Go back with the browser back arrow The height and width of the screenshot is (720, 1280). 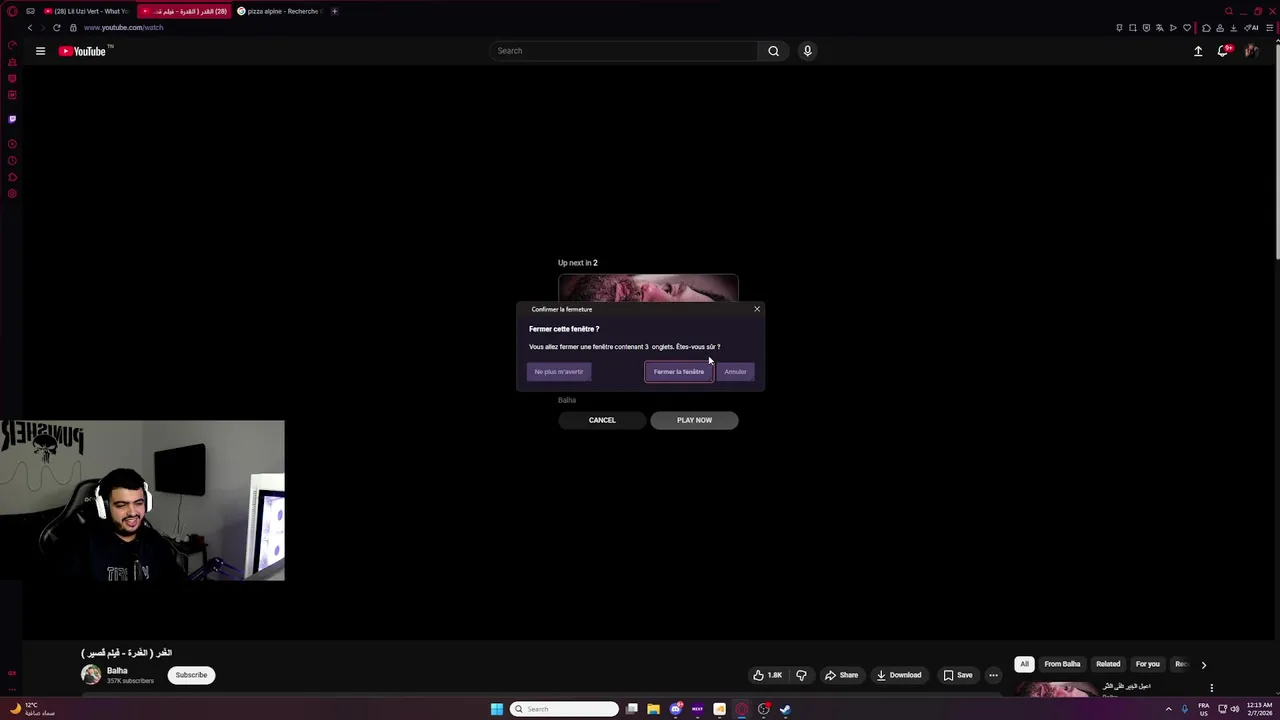click(29, 27)
